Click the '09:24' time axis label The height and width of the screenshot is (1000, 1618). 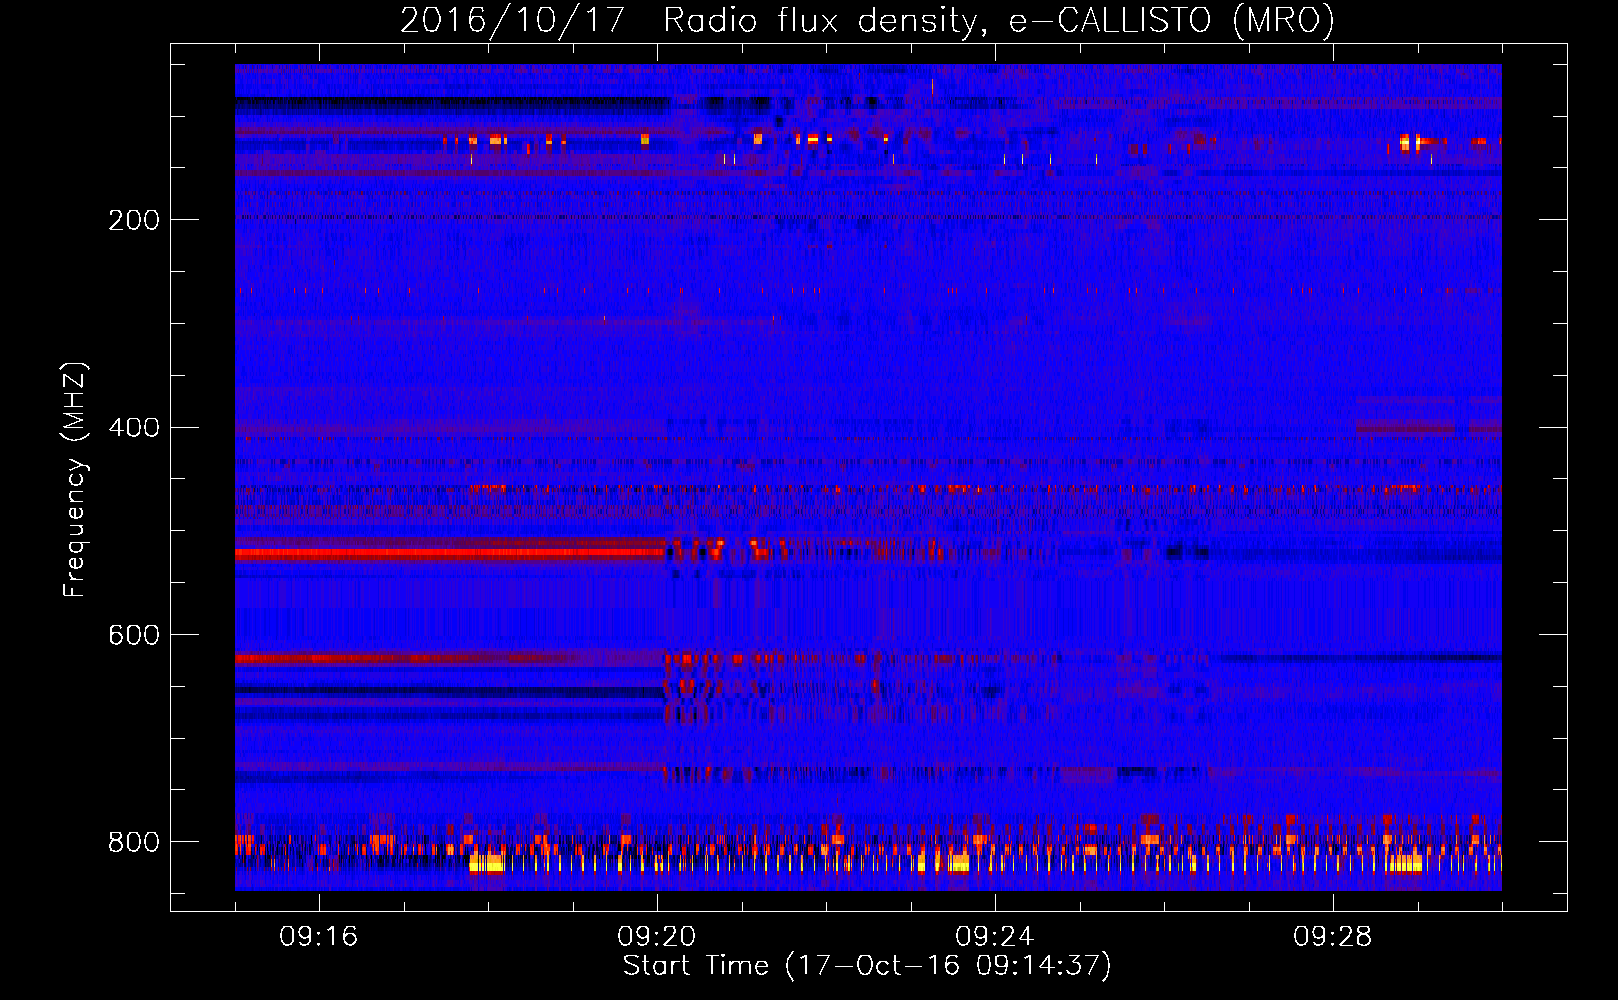tap(995, 937)
